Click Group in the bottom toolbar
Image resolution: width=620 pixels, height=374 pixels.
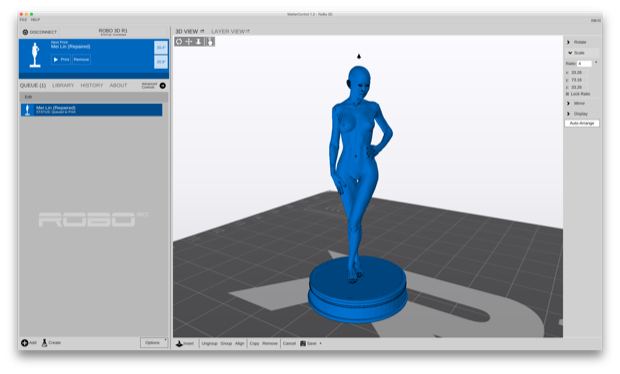[226, 344]
